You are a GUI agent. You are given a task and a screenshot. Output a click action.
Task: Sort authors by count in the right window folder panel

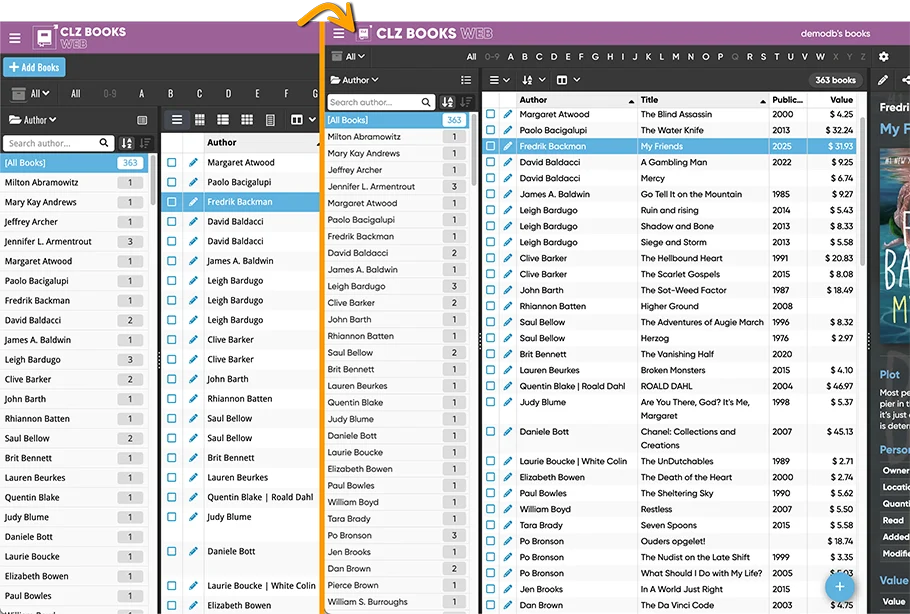pos(465,102)
